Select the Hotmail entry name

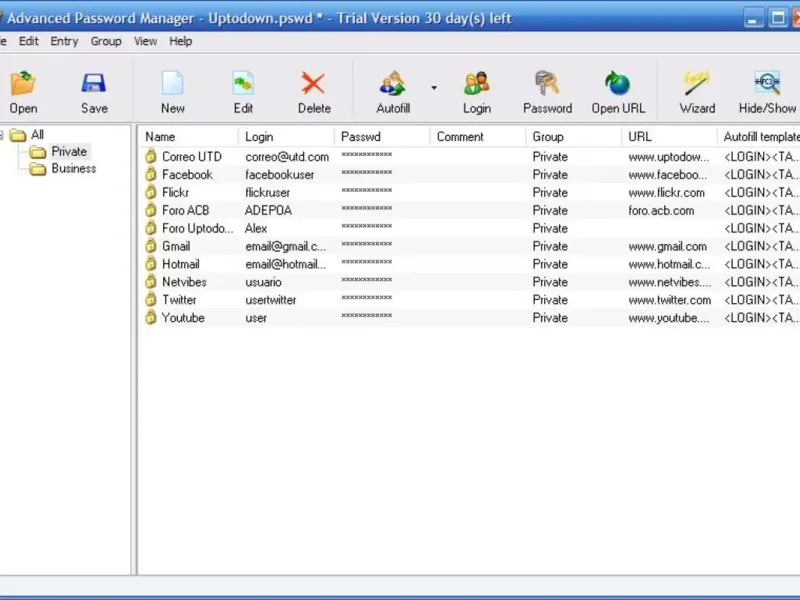181,264
